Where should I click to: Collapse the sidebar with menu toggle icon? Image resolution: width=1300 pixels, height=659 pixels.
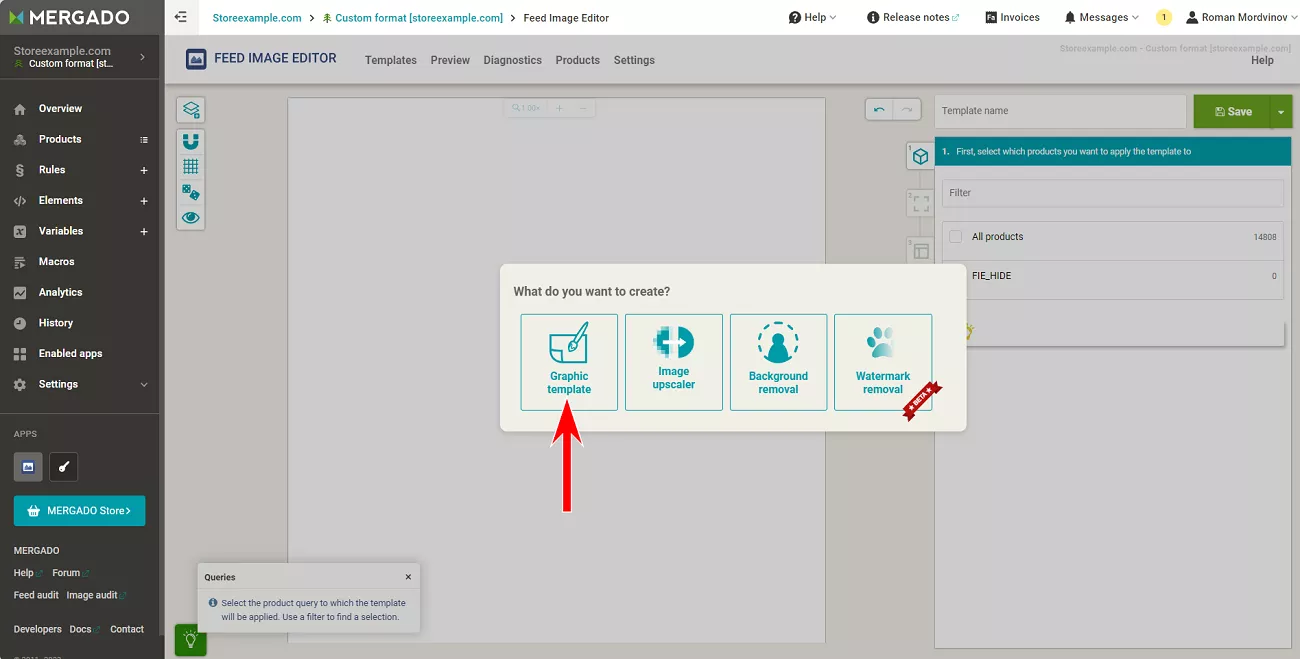click(181, 17)
